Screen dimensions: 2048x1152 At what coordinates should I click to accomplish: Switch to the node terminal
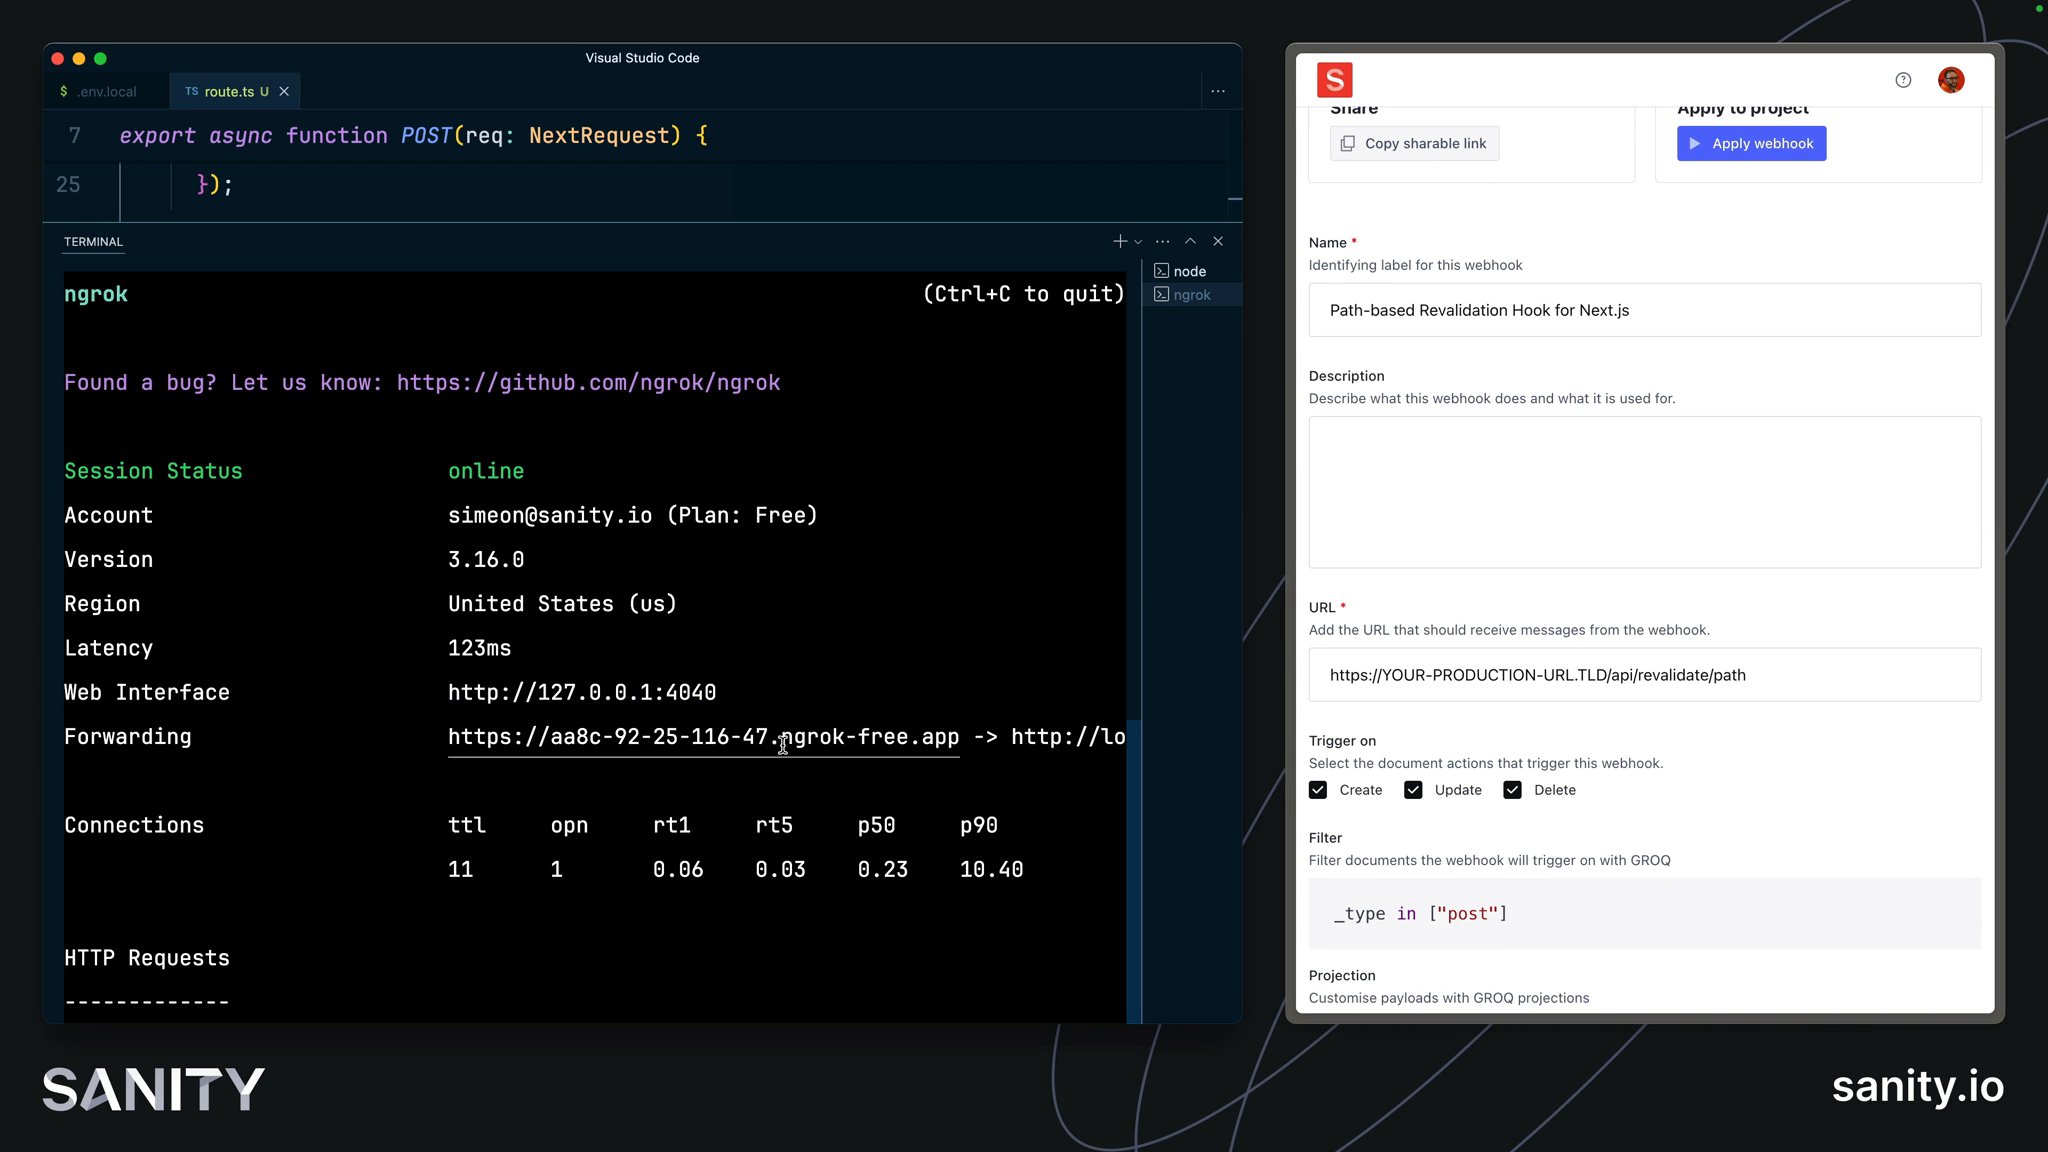coord(1192,271)
